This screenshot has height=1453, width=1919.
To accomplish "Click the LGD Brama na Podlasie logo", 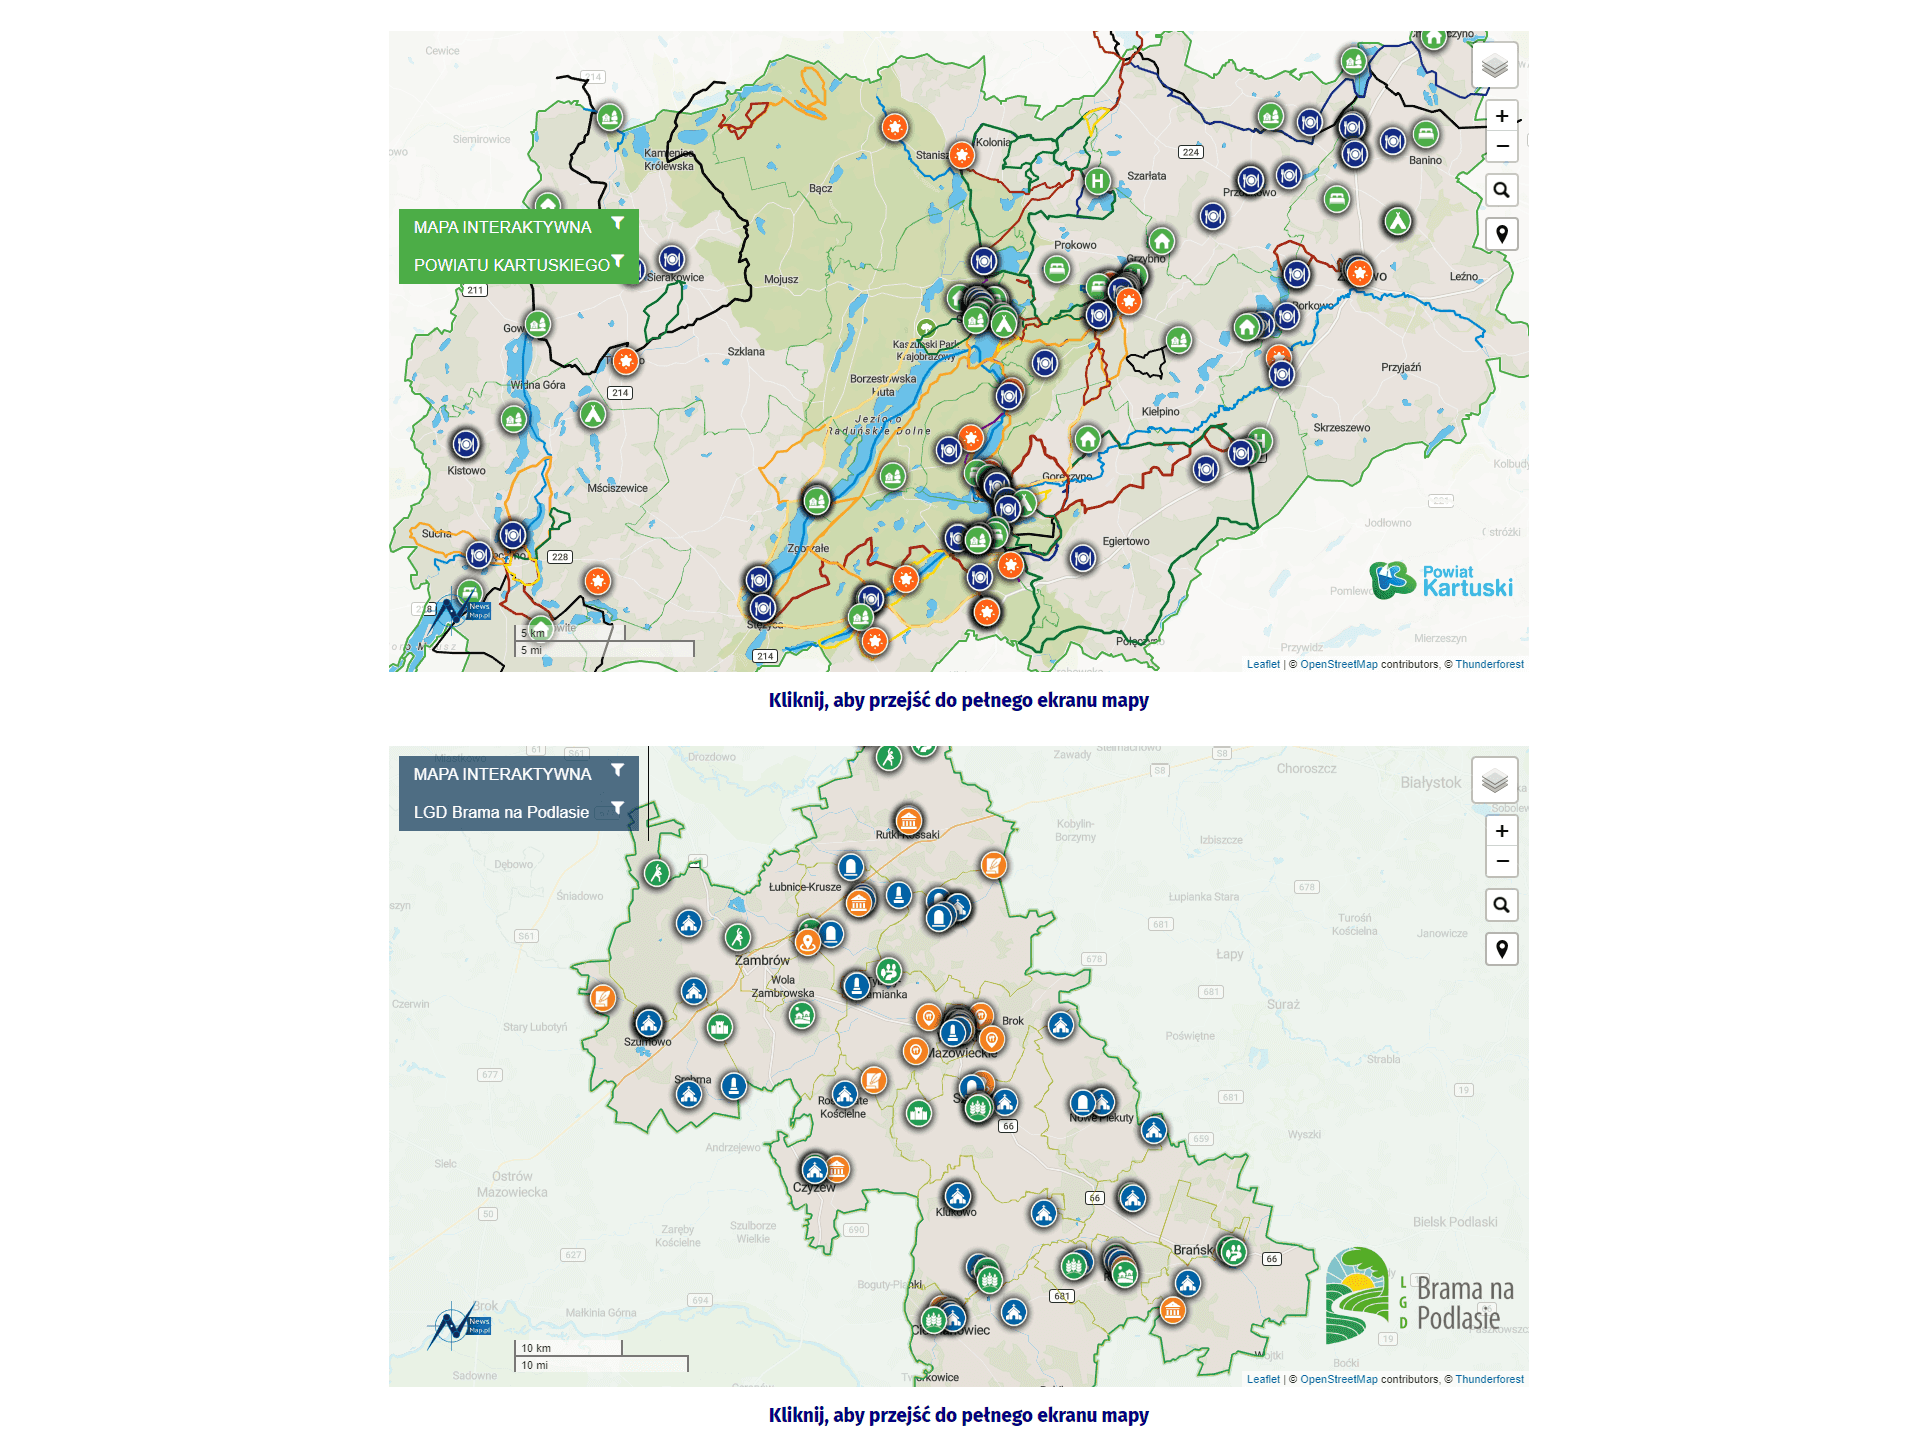I will pos(1420,1296).
